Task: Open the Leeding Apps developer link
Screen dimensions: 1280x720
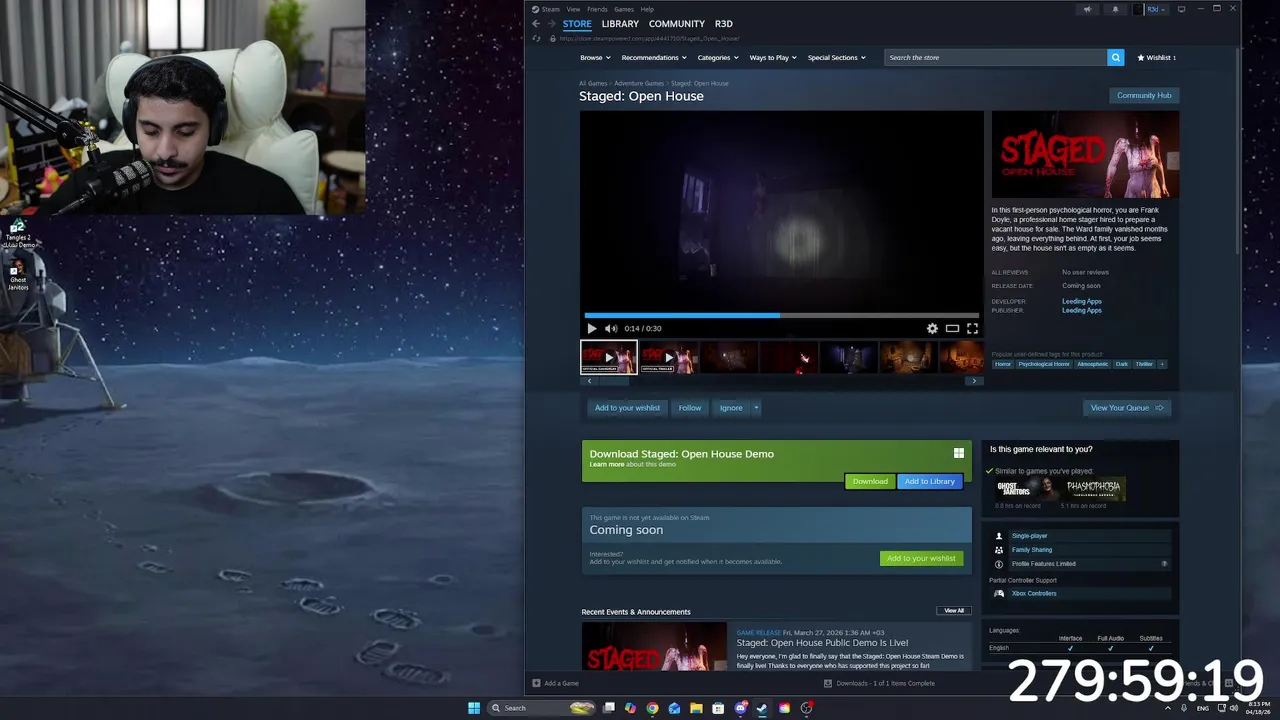Action: click(x=1081, y=301)
